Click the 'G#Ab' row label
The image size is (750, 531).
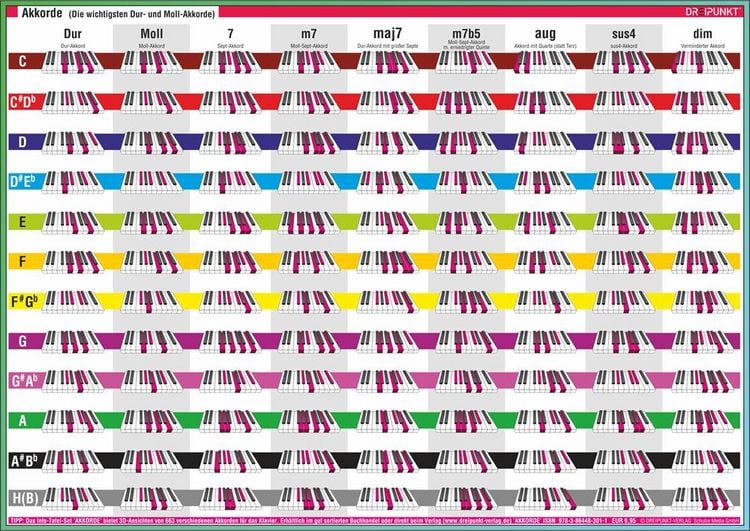coord(24,381)
